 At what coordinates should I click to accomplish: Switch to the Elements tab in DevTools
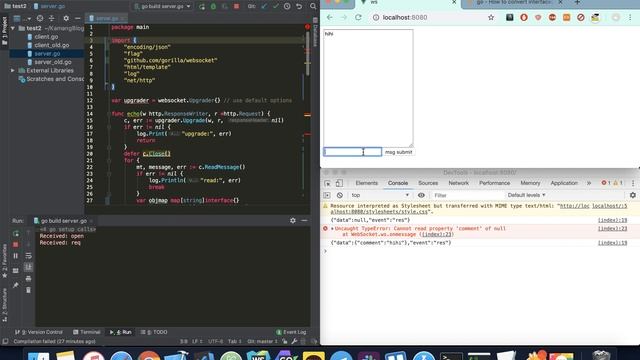click(367, 183)
